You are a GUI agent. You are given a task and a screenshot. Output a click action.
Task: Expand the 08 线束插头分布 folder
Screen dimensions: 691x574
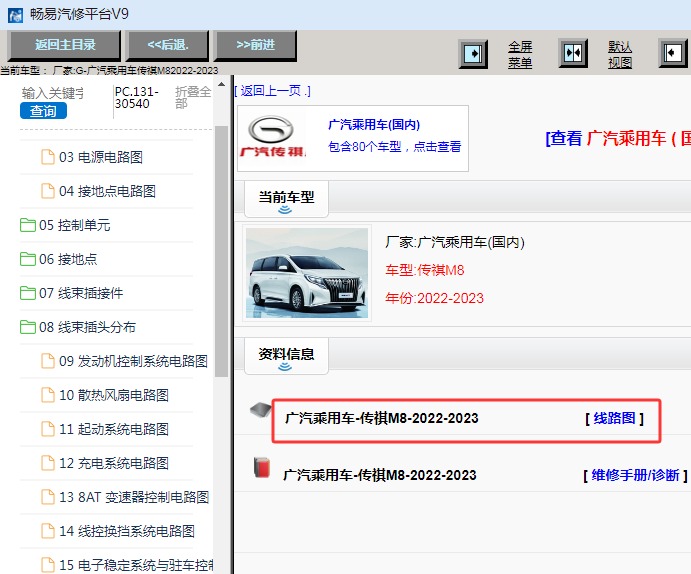[87, 327]
